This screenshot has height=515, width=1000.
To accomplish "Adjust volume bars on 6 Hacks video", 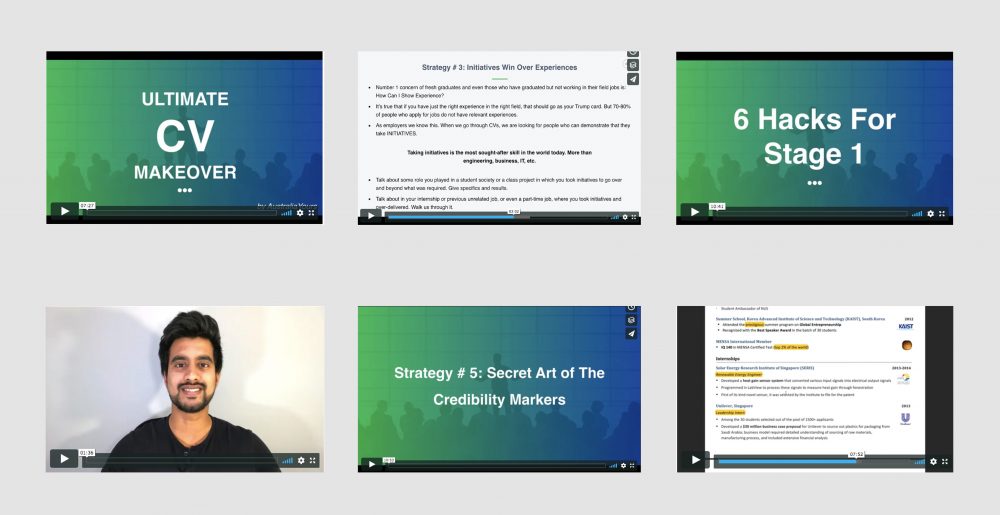I will (917, 214).
